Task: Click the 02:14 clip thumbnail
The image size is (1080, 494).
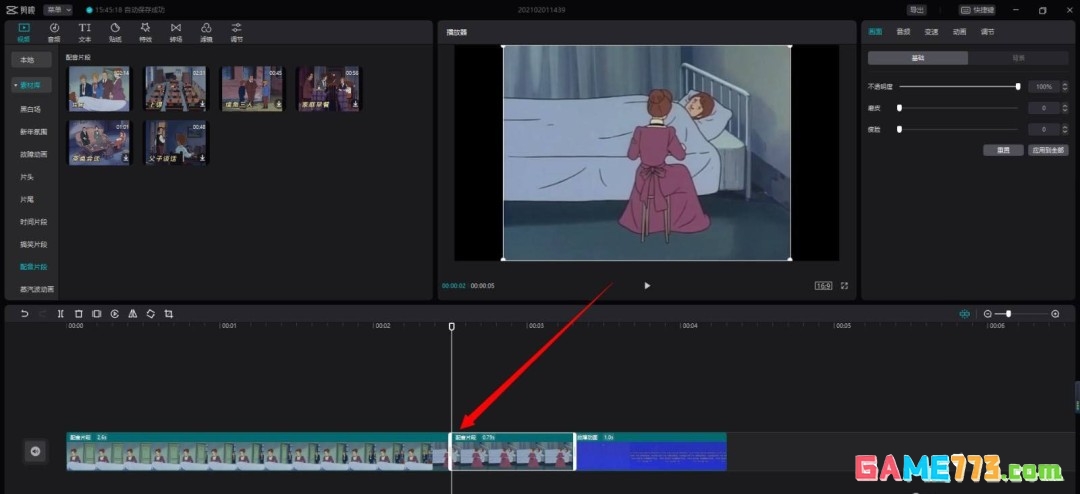Action: [99, 88]
